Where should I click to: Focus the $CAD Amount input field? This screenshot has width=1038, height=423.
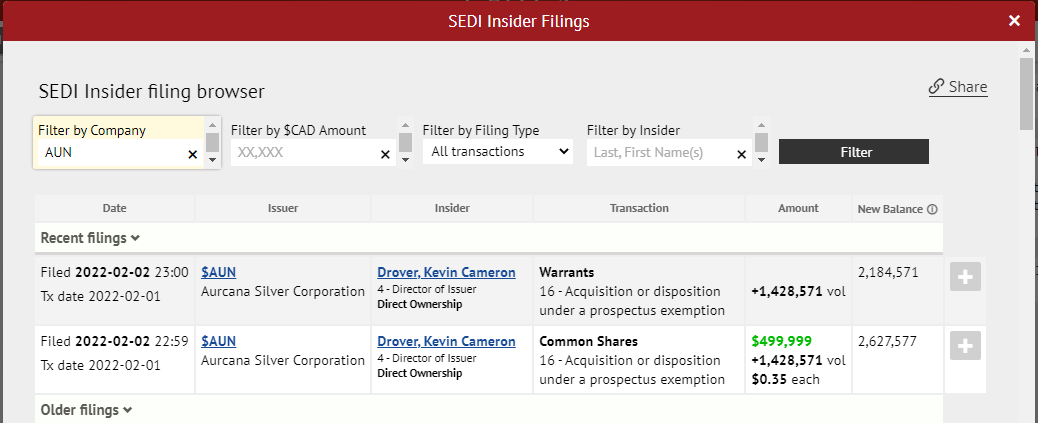pyautogui.click(x=302, y=153)
